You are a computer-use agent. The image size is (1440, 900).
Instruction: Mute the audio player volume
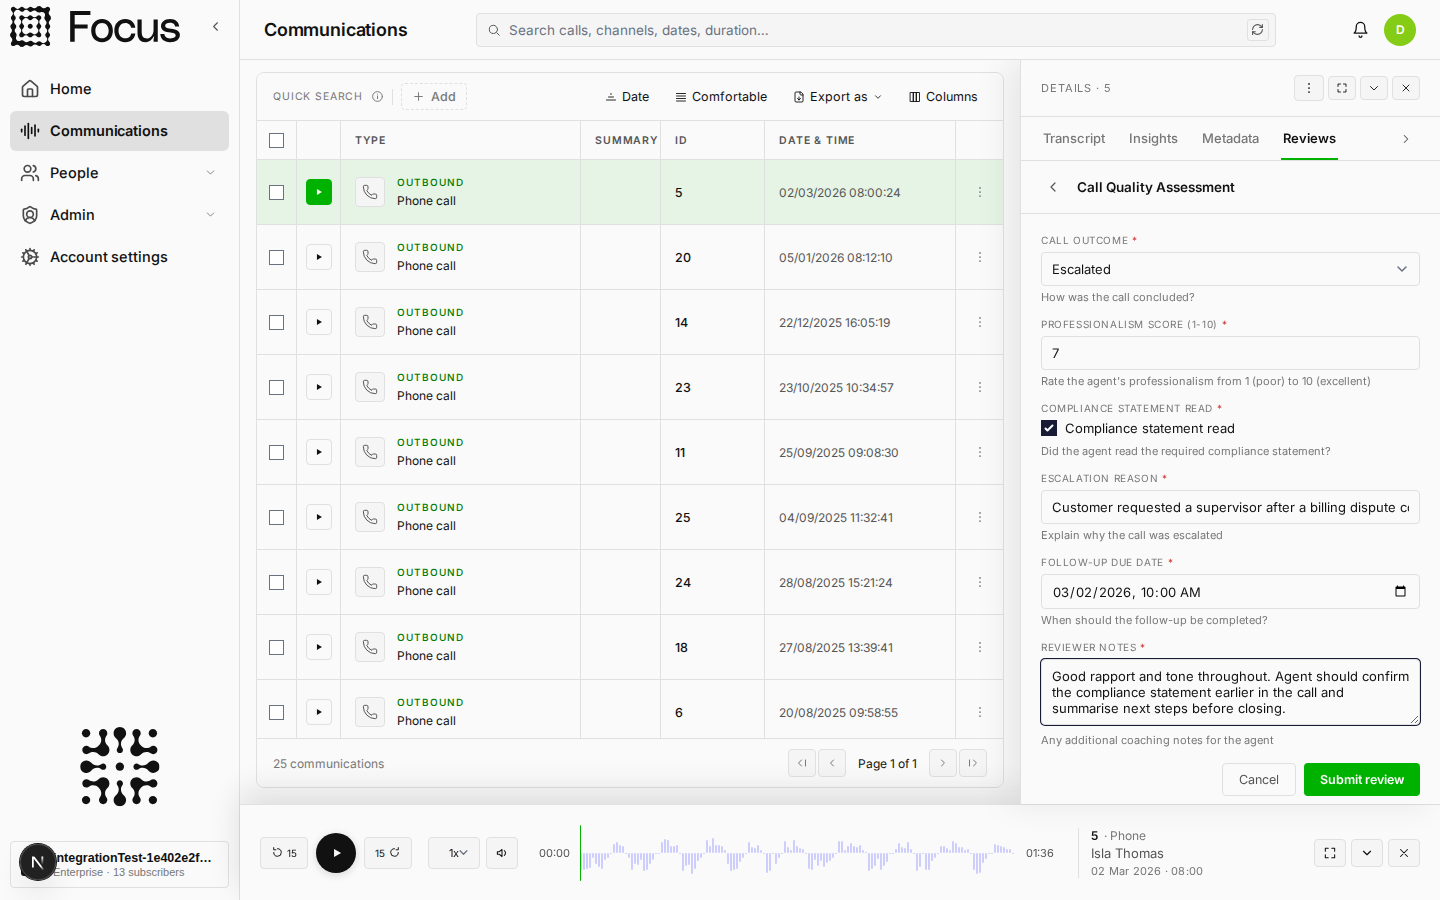pos(502,853)
